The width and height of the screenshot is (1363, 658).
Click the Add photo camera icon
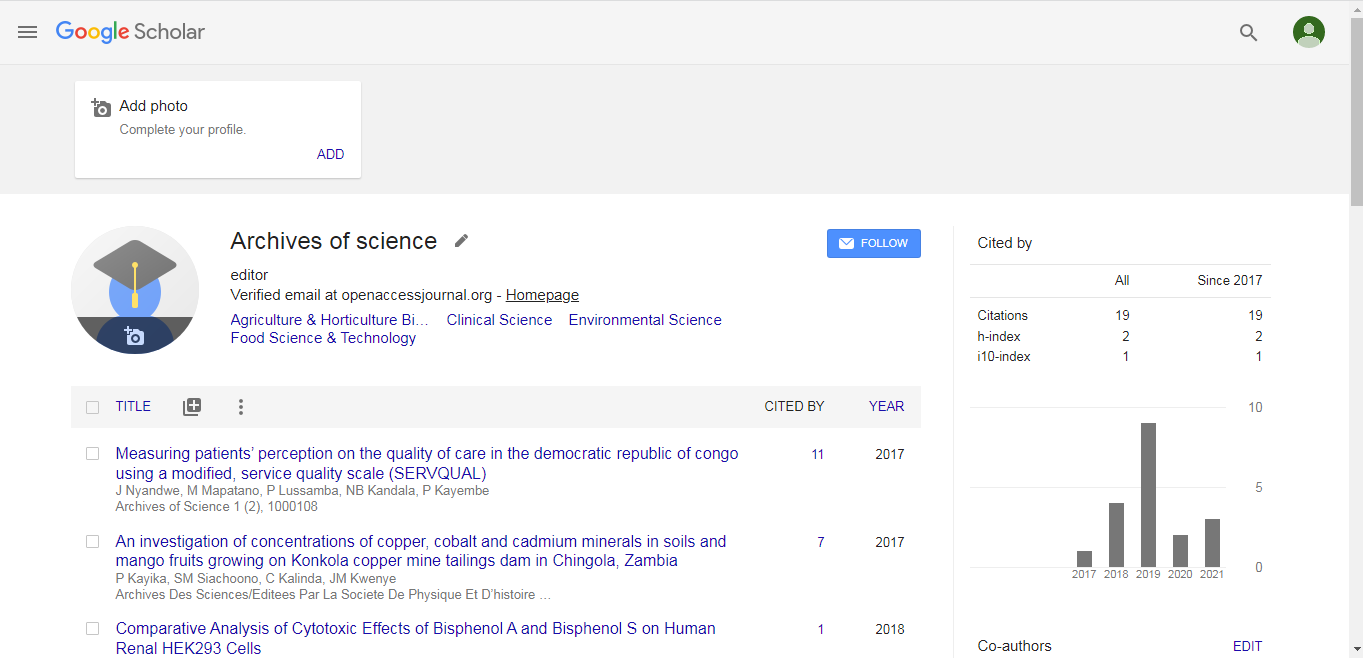[x=101, y=107]
